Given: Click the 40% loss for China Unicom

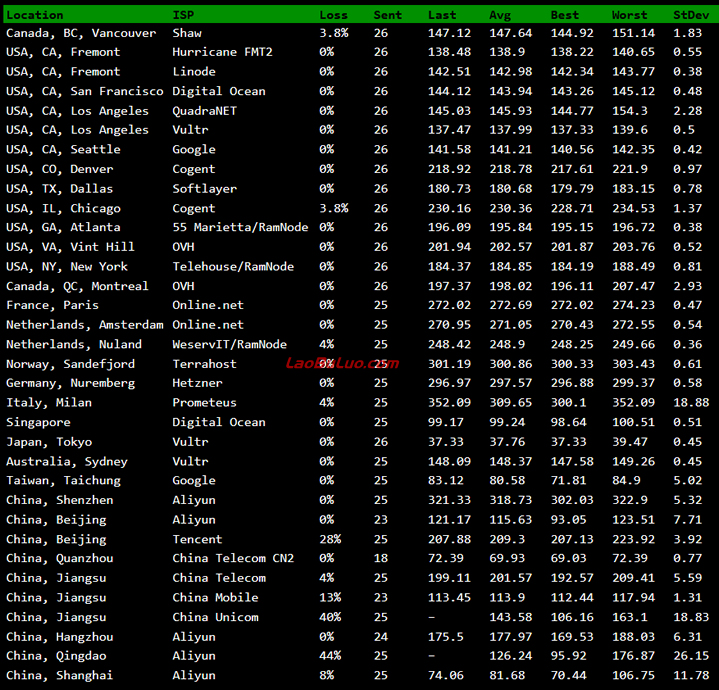Looking at the screenshot, I should coord(330,617).
